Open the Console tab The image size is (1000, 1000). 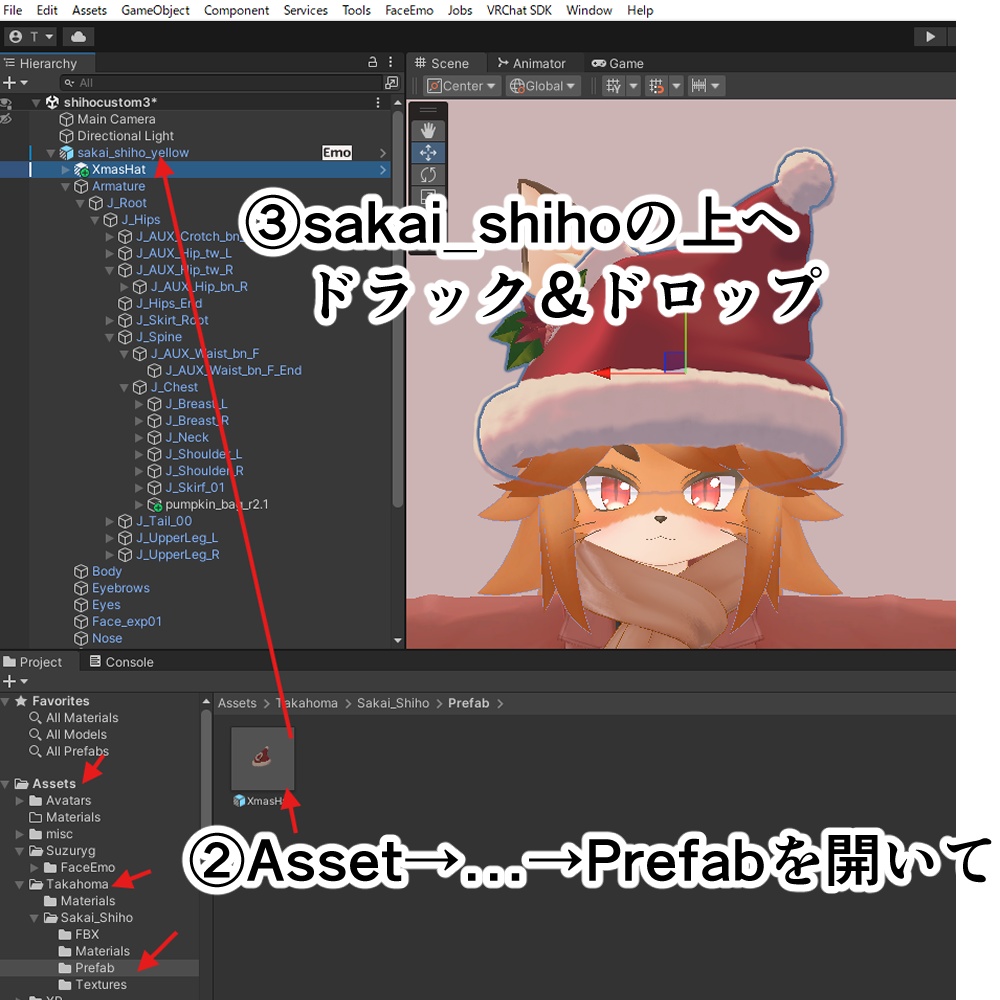[121, 662]
